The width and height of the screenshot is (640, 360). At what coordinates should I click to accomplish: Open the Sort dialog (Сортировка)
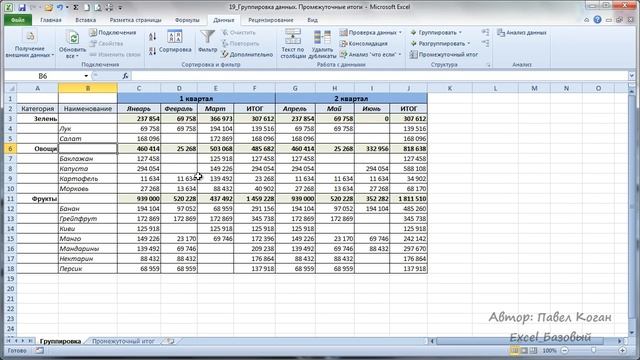(175, 42)
